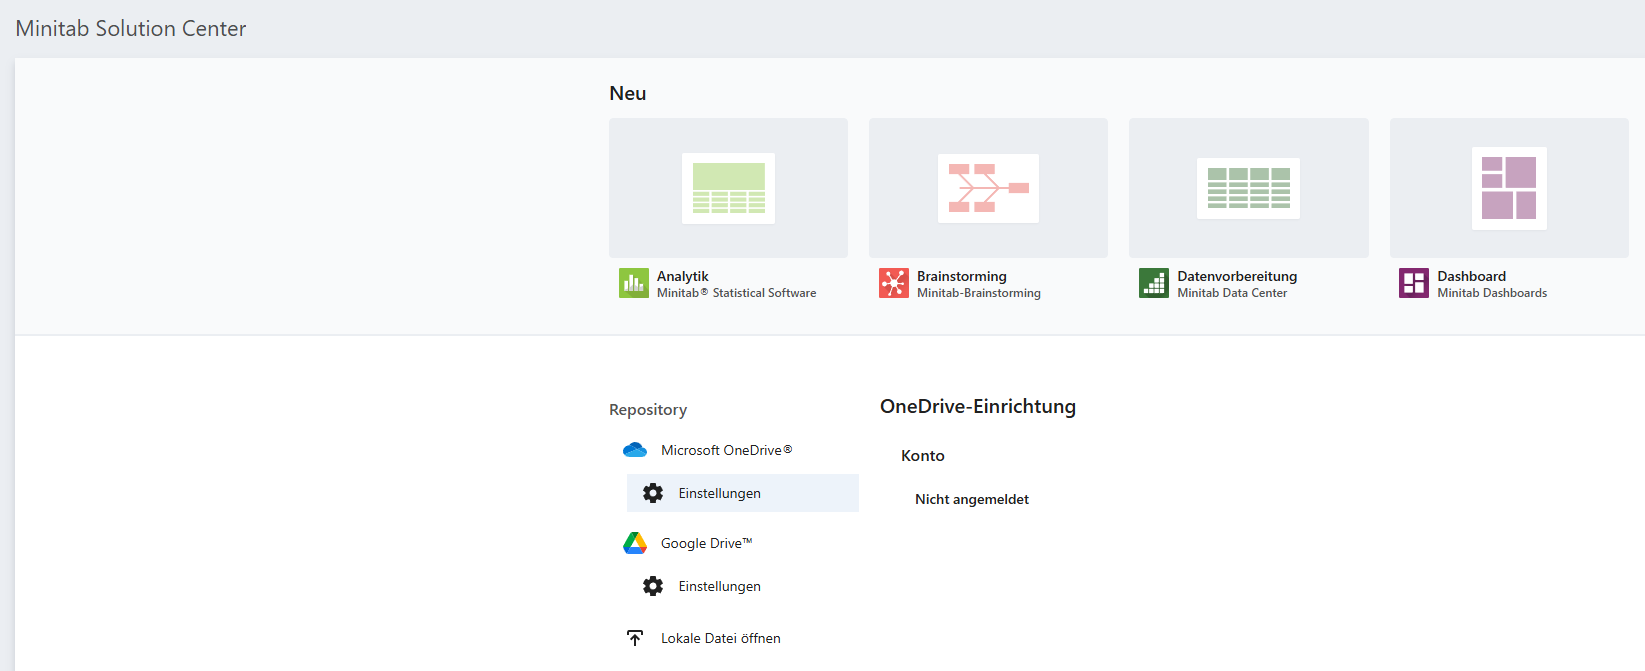Screen dimensions: 1645x671
Task: Click Minitab-Brainstorming subtitle
Action: (979, 293)
